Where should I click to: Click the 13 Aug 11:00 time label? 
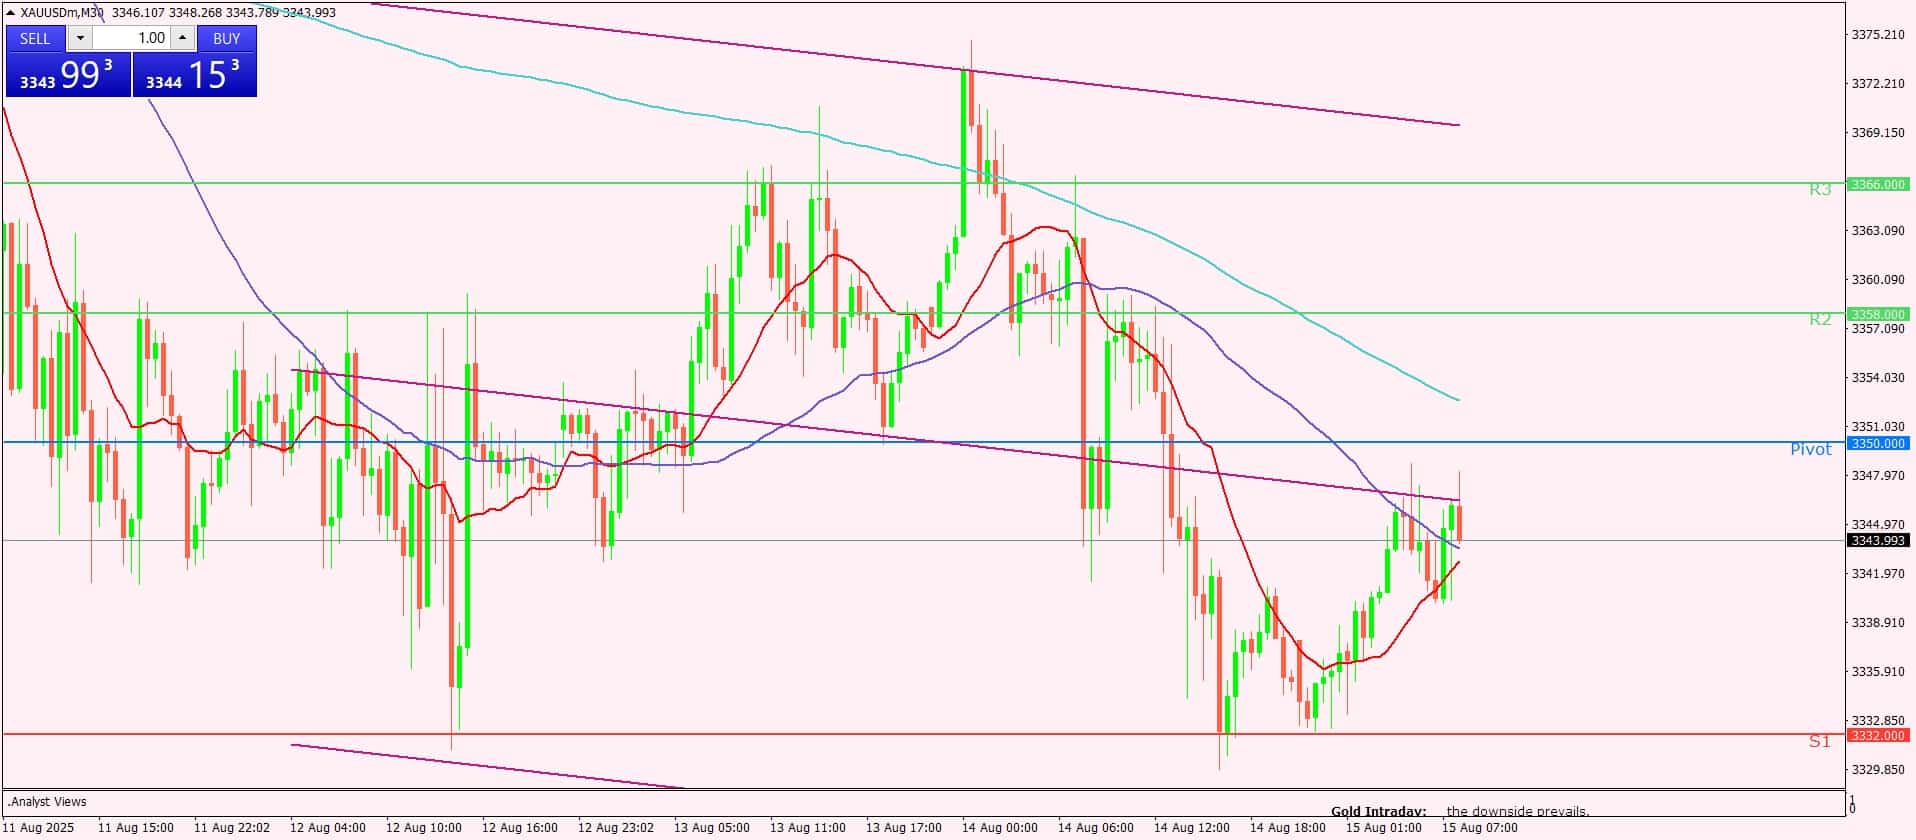(808, 827)
